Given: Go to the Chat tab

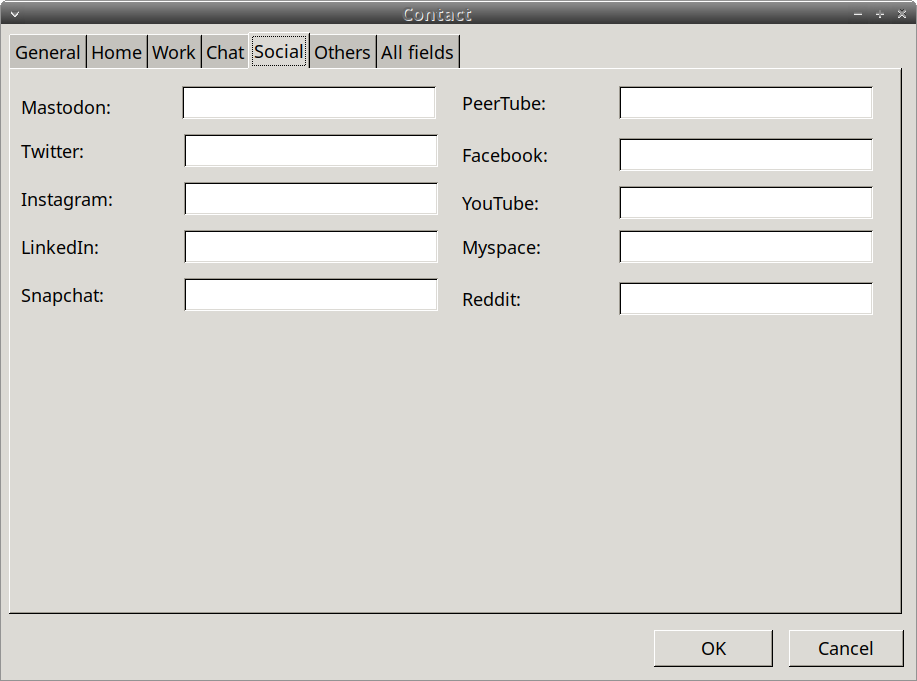Looking at the screenshot, I should coord(225,52).
